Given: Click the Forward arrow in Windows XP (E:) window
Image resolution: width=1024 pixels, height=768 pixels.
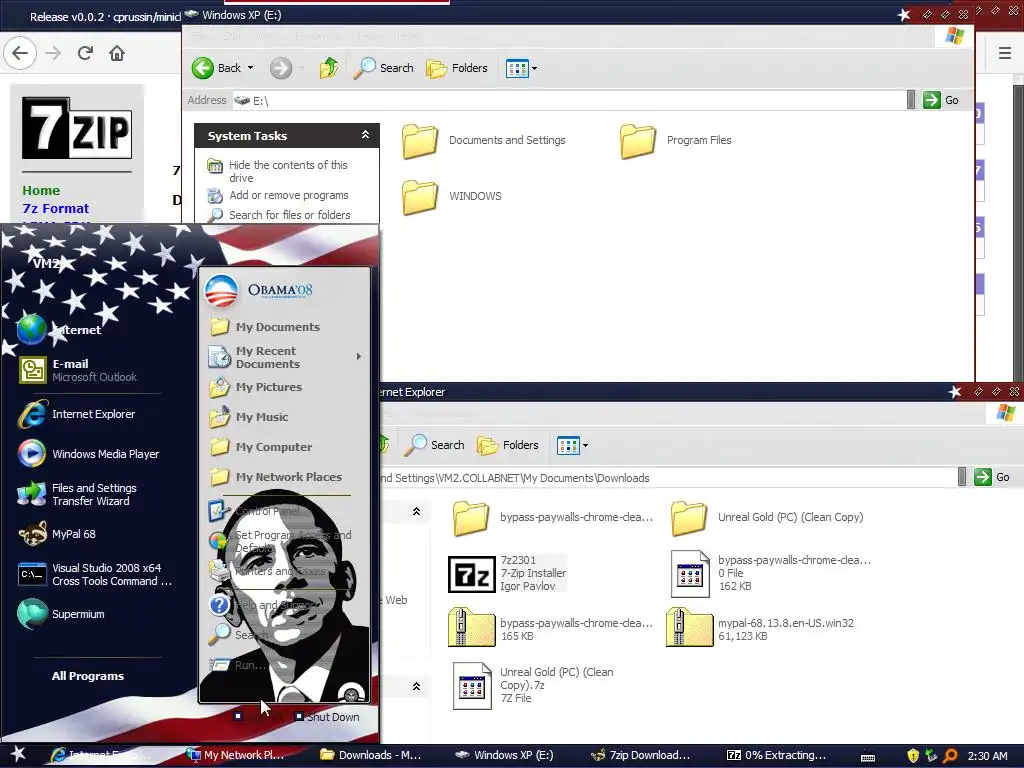Looking at the screenshot, I should 281,68.
